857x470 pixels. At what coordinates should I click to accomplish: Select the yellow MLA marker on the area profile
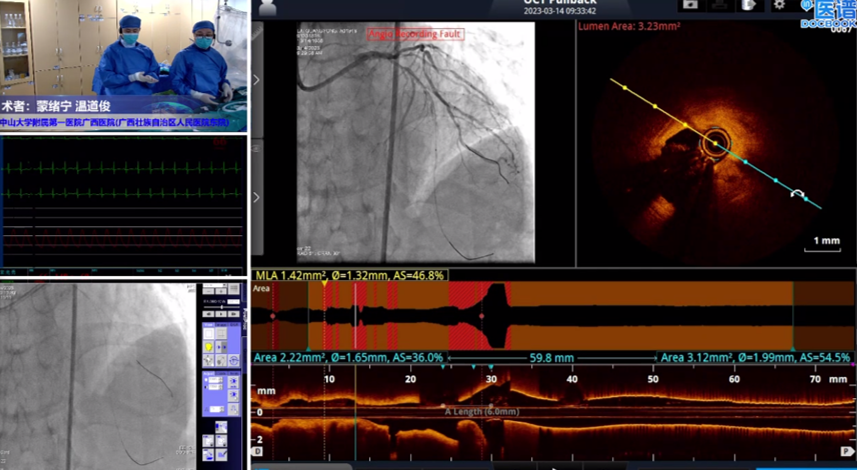tap(325, 284)
